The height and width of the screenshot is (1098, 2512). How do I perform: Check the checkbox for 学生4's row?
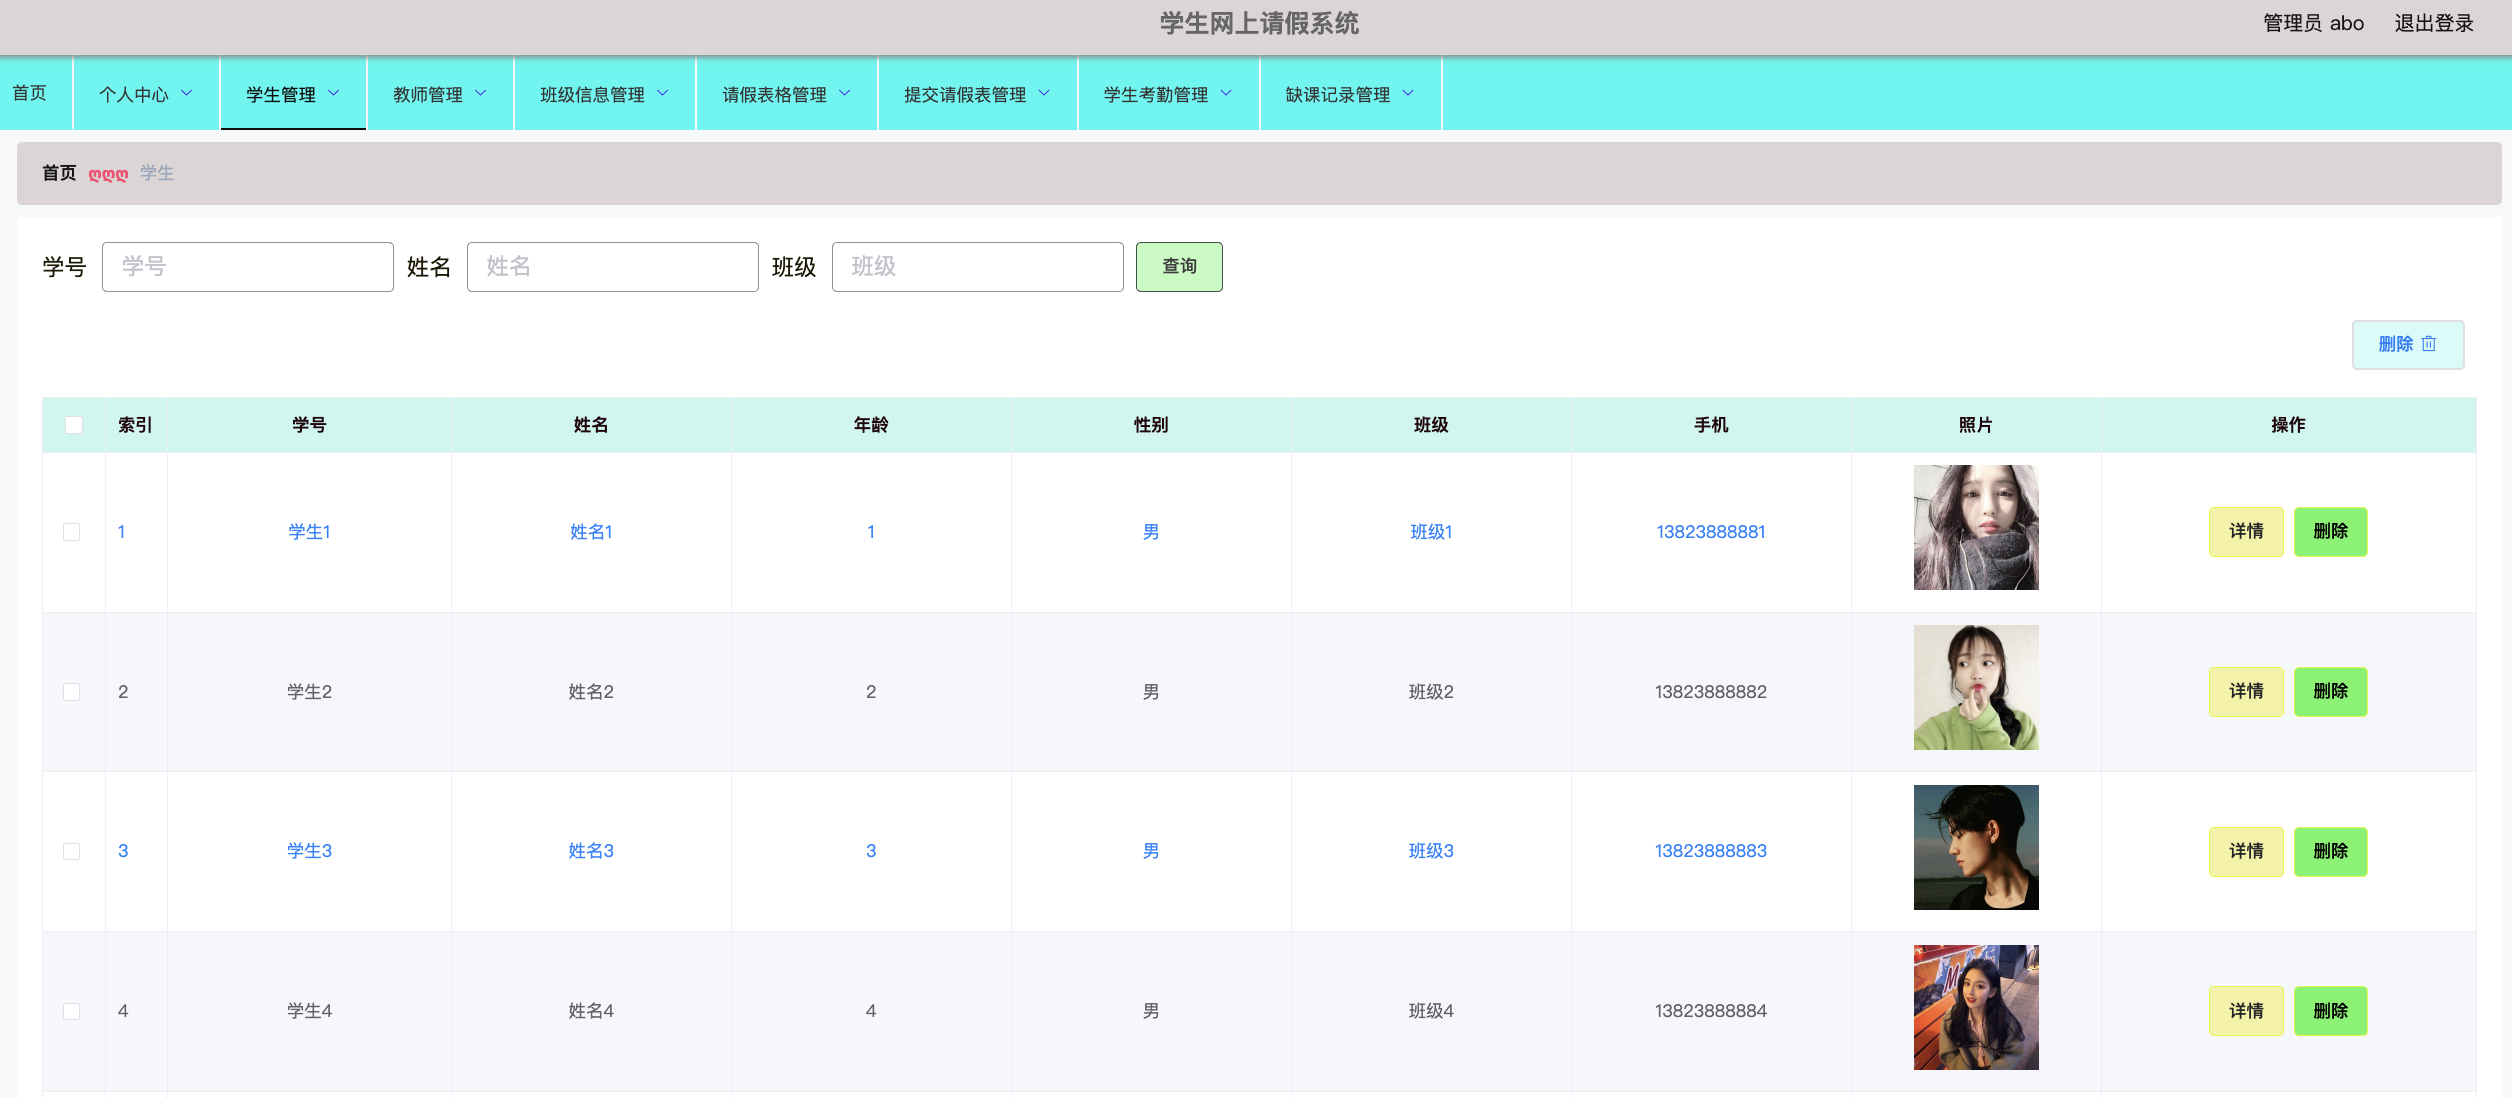point(71,1011)
